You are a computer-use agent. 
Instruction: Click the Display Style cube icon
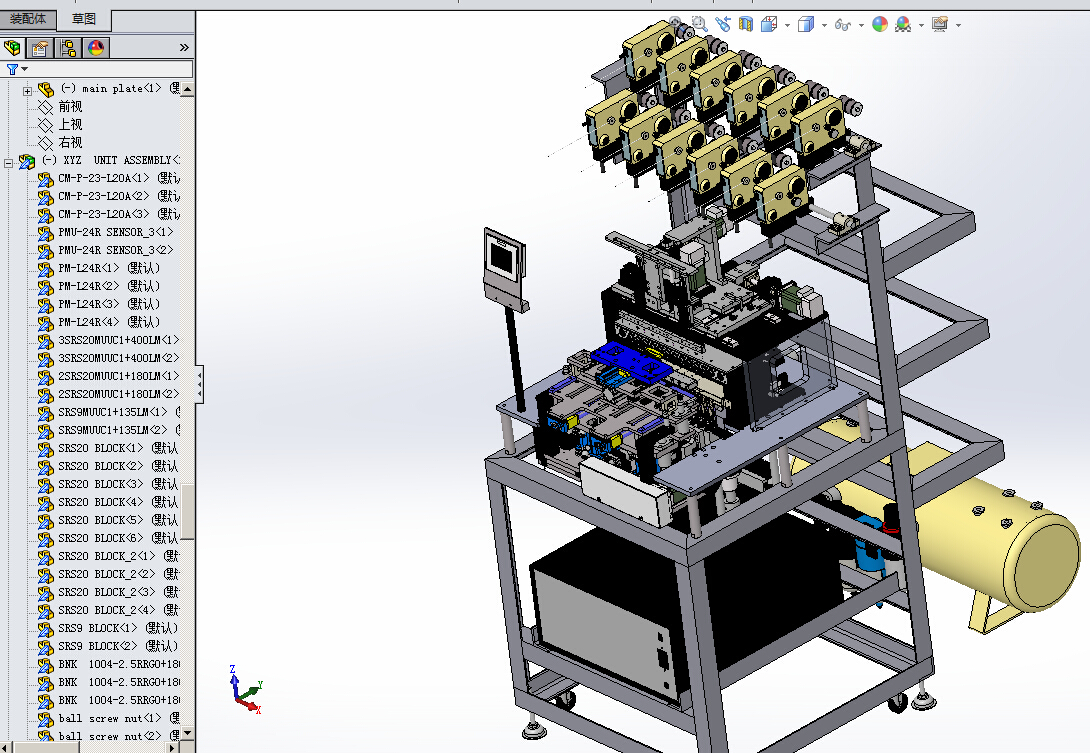[x=806, y=24]
